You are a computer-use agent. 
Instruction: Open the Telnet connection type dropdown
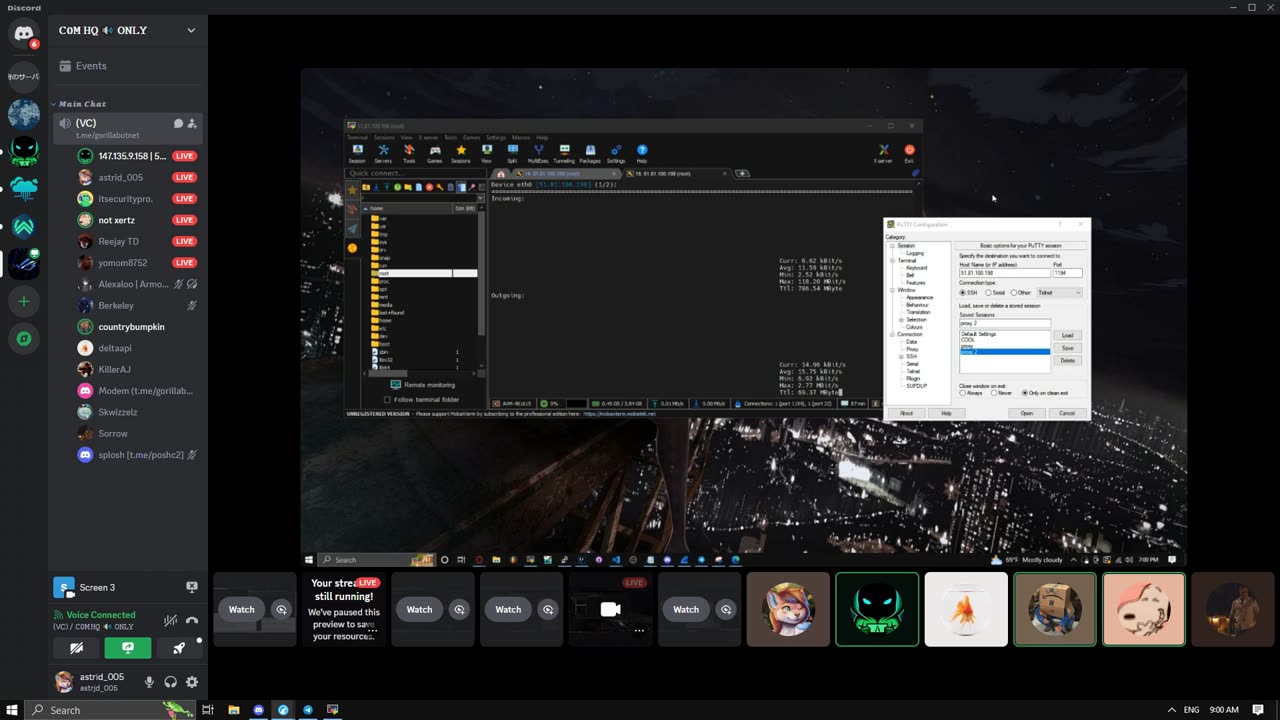1059,293
